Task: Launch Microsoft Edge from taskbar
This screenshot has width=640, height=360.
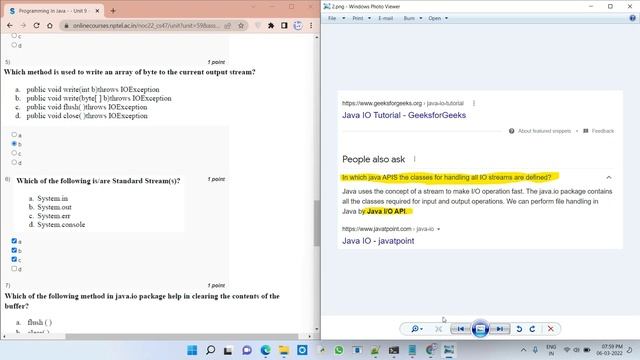Action: click(x=265, y=350)
